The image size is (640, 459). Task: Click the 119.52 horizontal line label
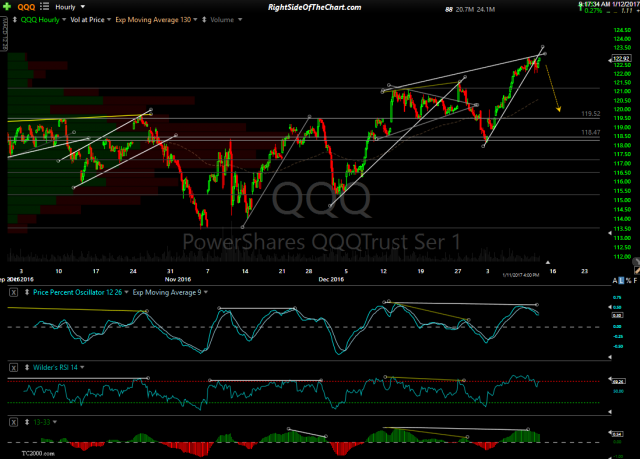click(x=591, y=113)
